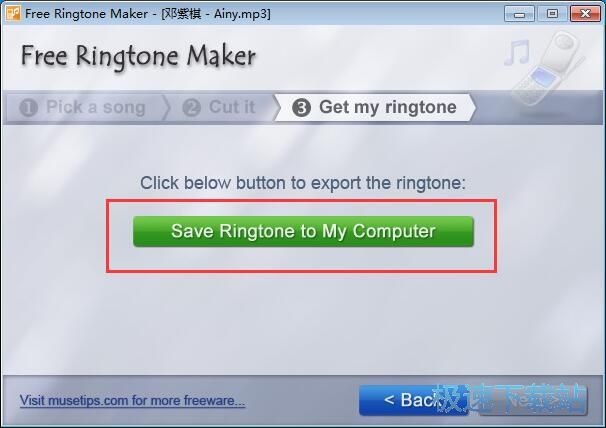The width and height of the screenshot is (606, 428).
Task: Click the step 3 number circle
Action: click(301, 107)
